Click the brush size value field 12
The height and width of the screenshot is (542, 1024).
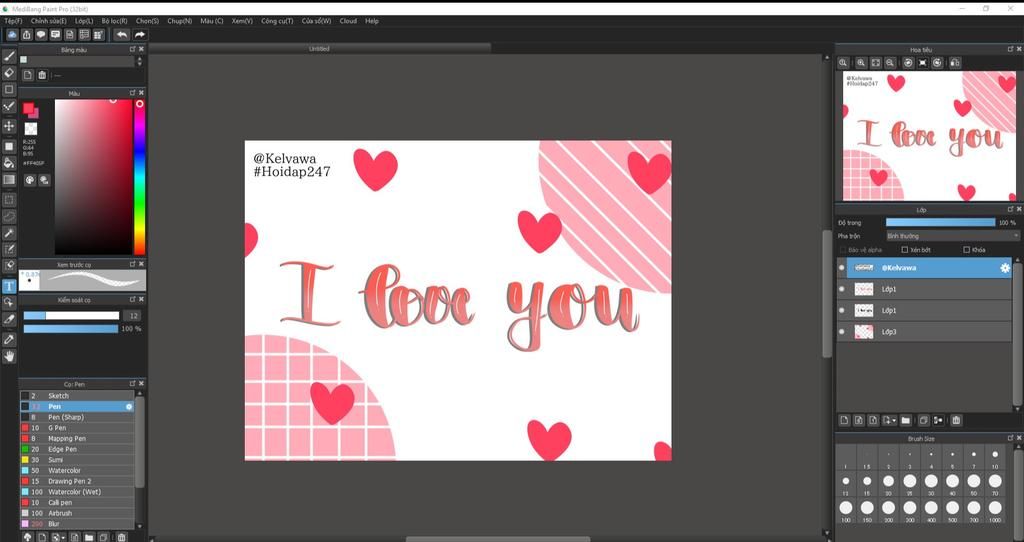133,315
